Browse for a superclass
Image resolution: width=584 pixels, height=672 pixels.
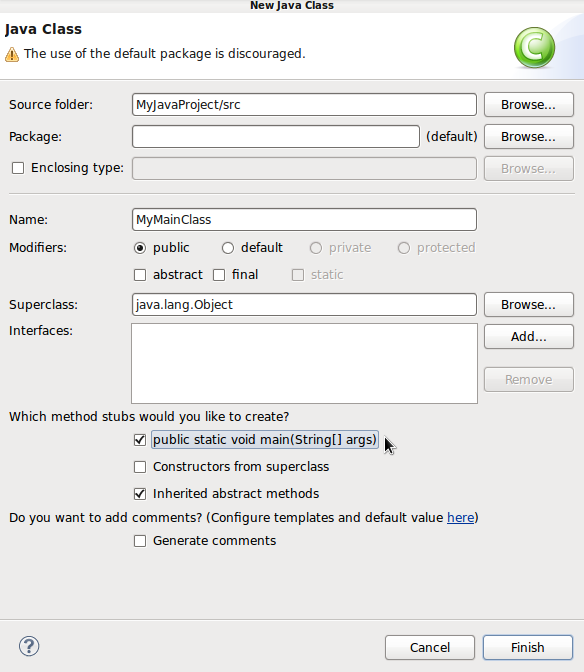pyautogui.click(x=529, y=305)
